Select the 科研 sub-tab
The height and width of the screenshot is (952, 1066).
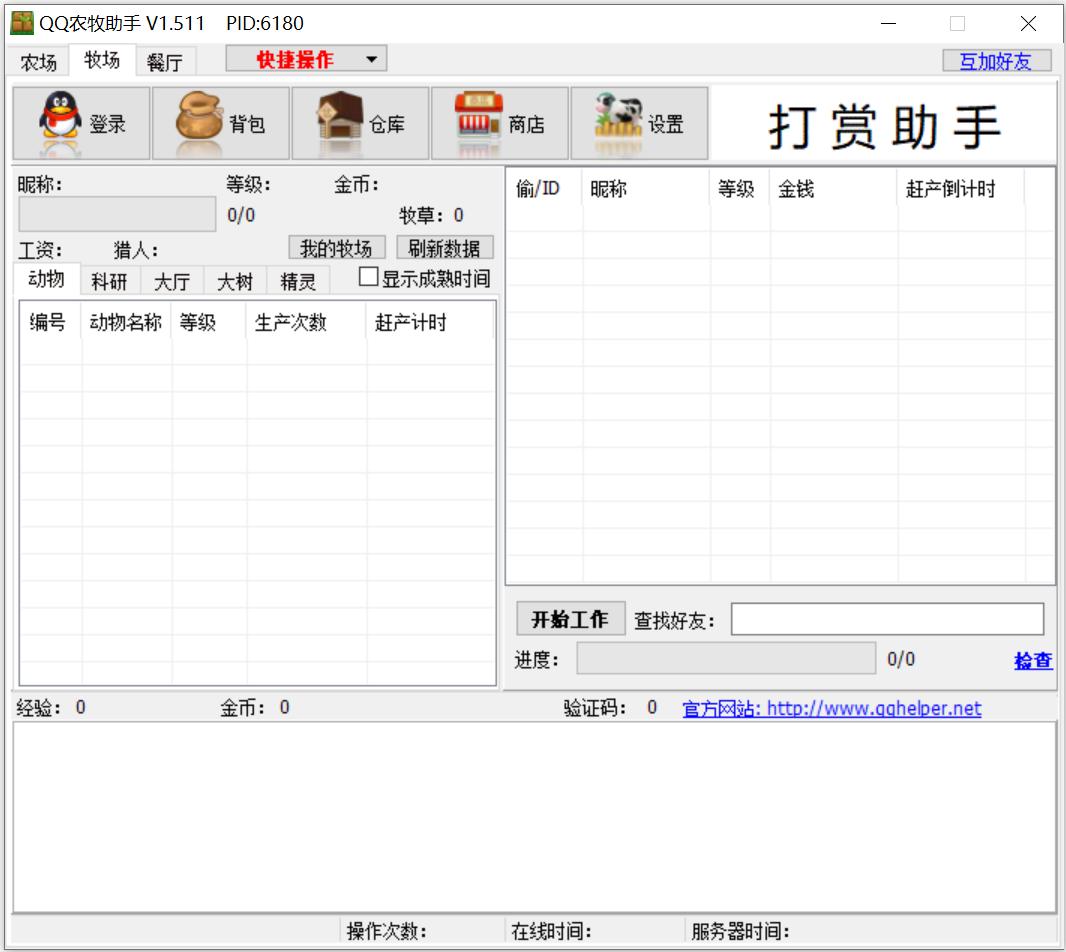[109, 282]
